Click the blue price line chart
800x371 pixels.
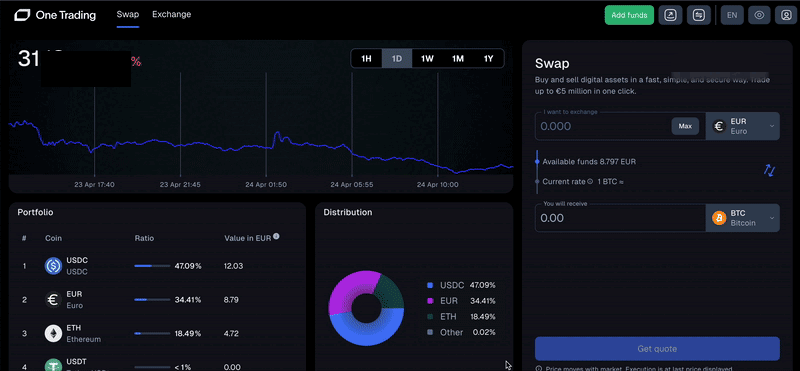[261, 146]
